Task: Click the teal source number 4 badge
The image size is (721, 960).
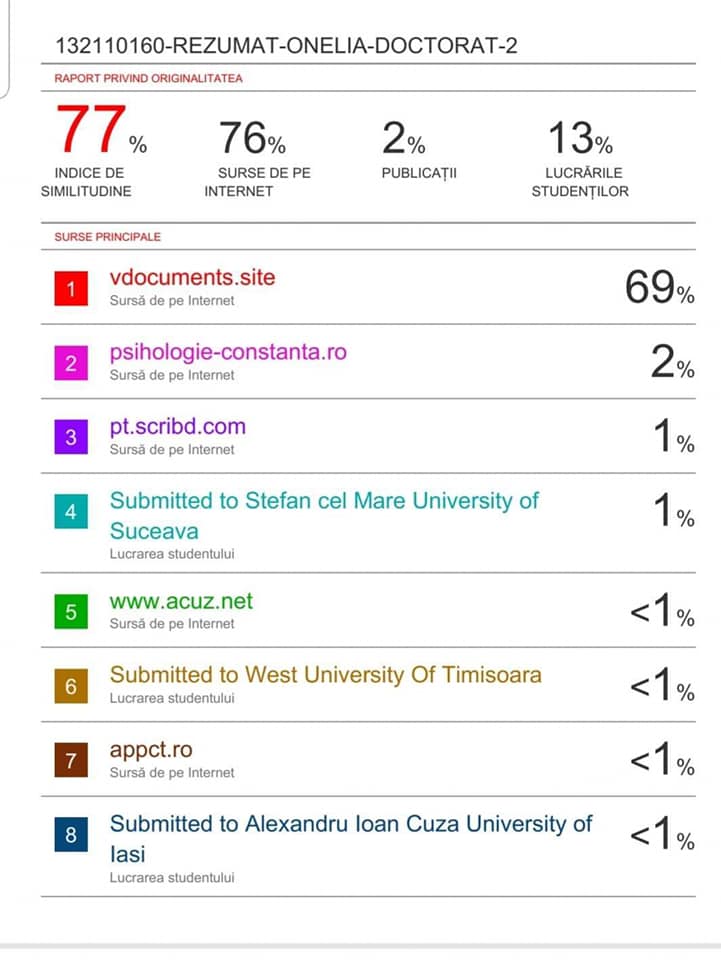Action: [x=71, y=511]
